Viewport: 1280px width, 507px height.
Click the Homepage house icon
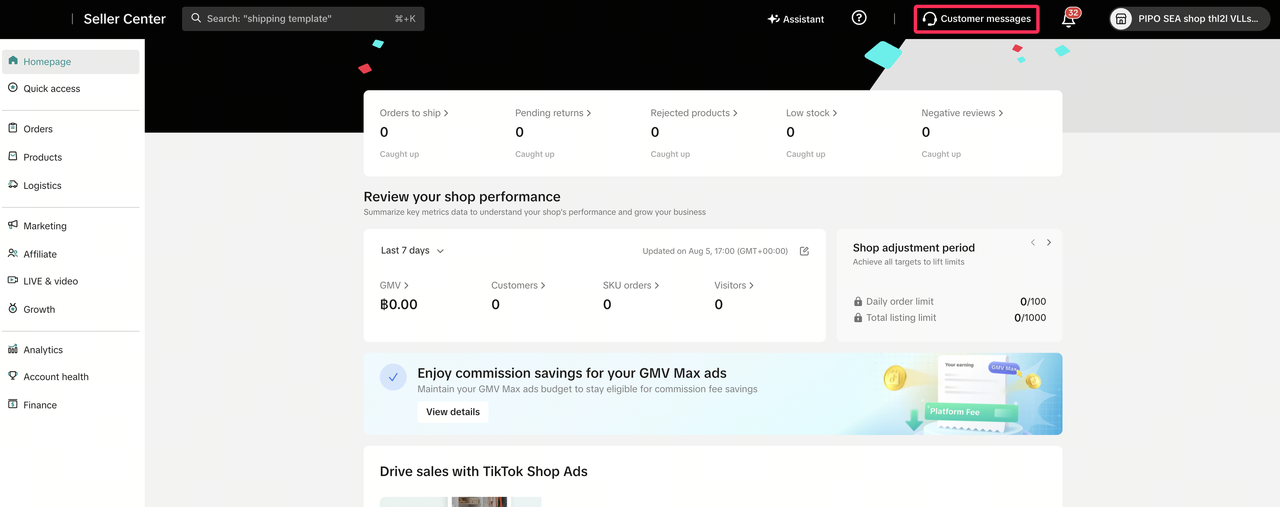13,61
